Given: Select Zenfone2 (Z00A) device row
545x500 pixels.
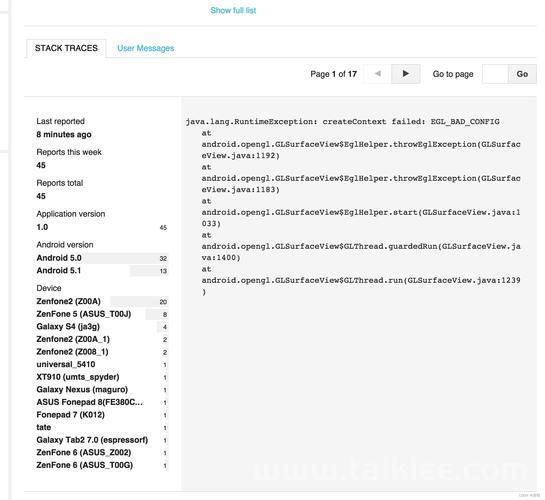Looking at the screenshot, I should tap(102, 302).
